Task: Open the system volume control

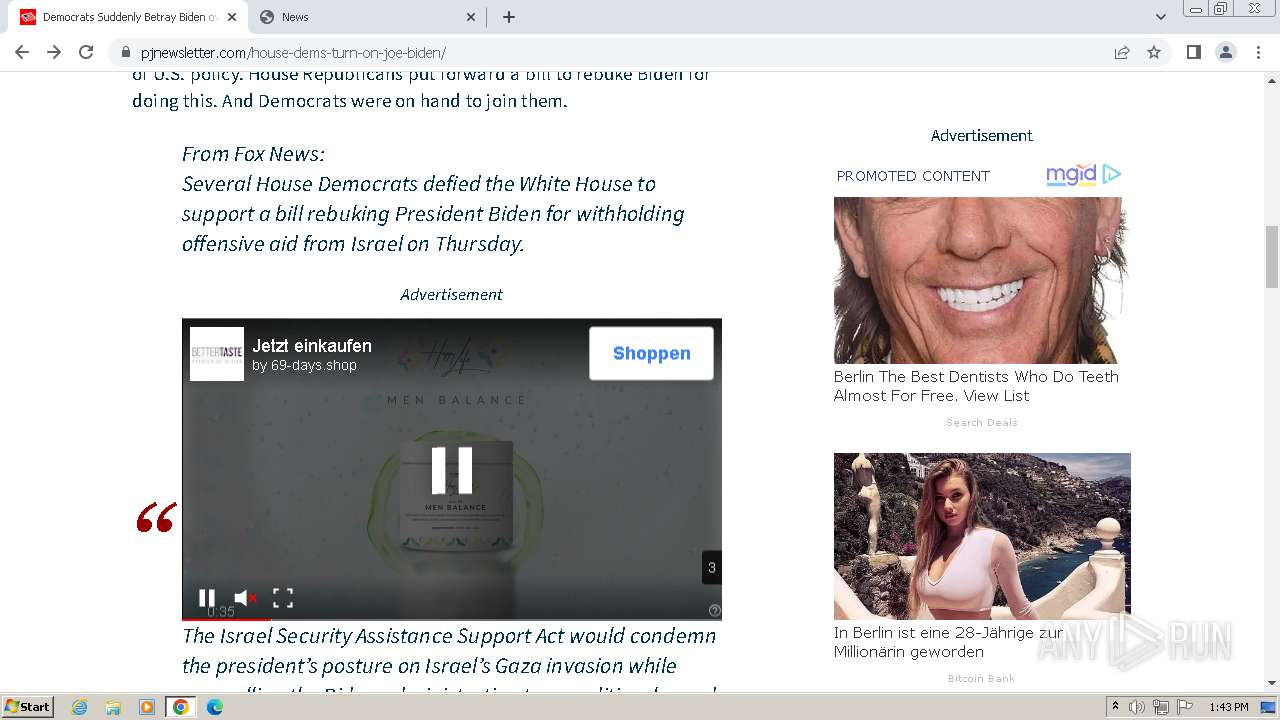Action: [x=1137, y=707]
